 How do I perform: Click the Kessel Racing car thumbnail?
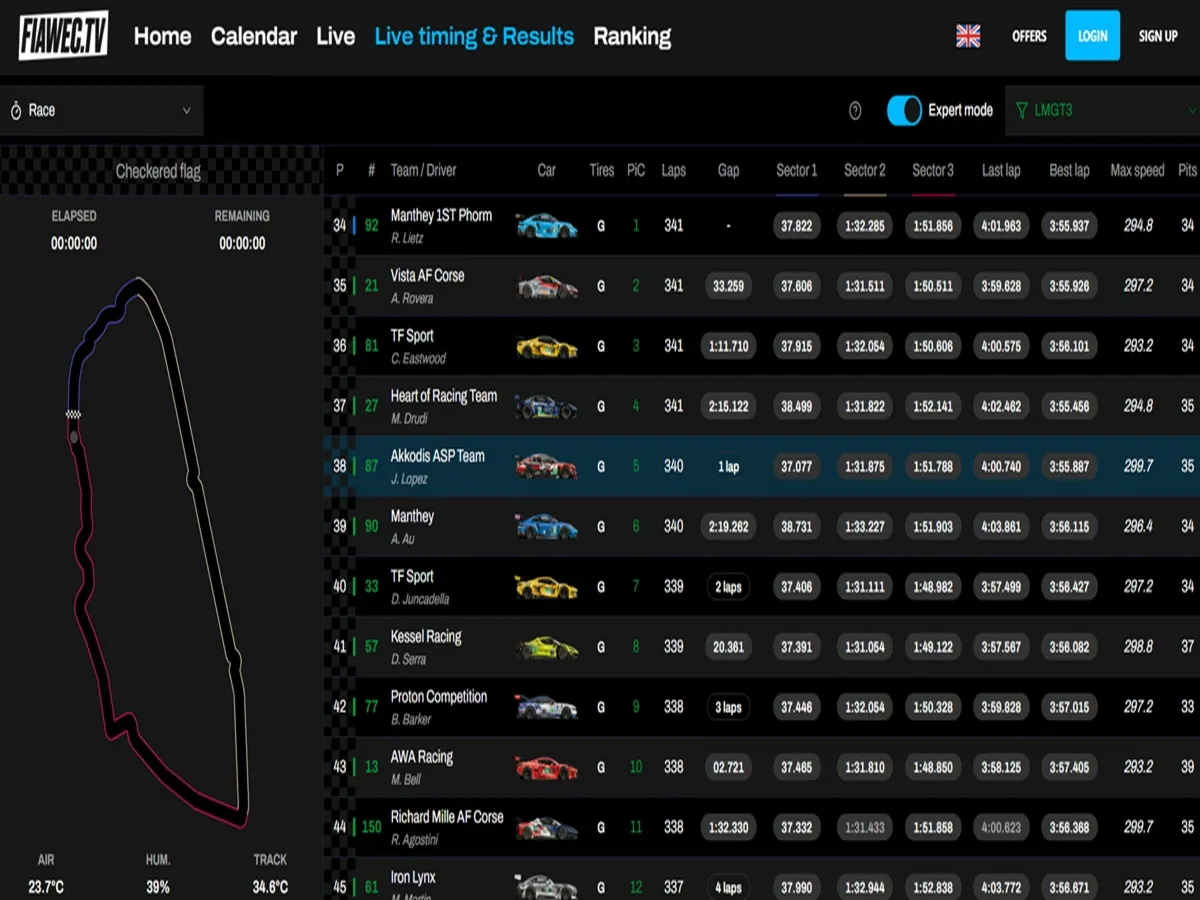[546, 648]
